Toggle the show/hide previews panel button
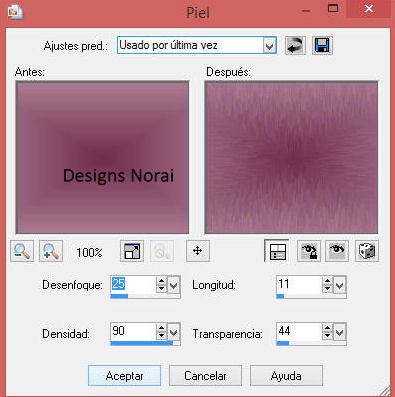Screen dimensions: 395x397 pos(277,251)
